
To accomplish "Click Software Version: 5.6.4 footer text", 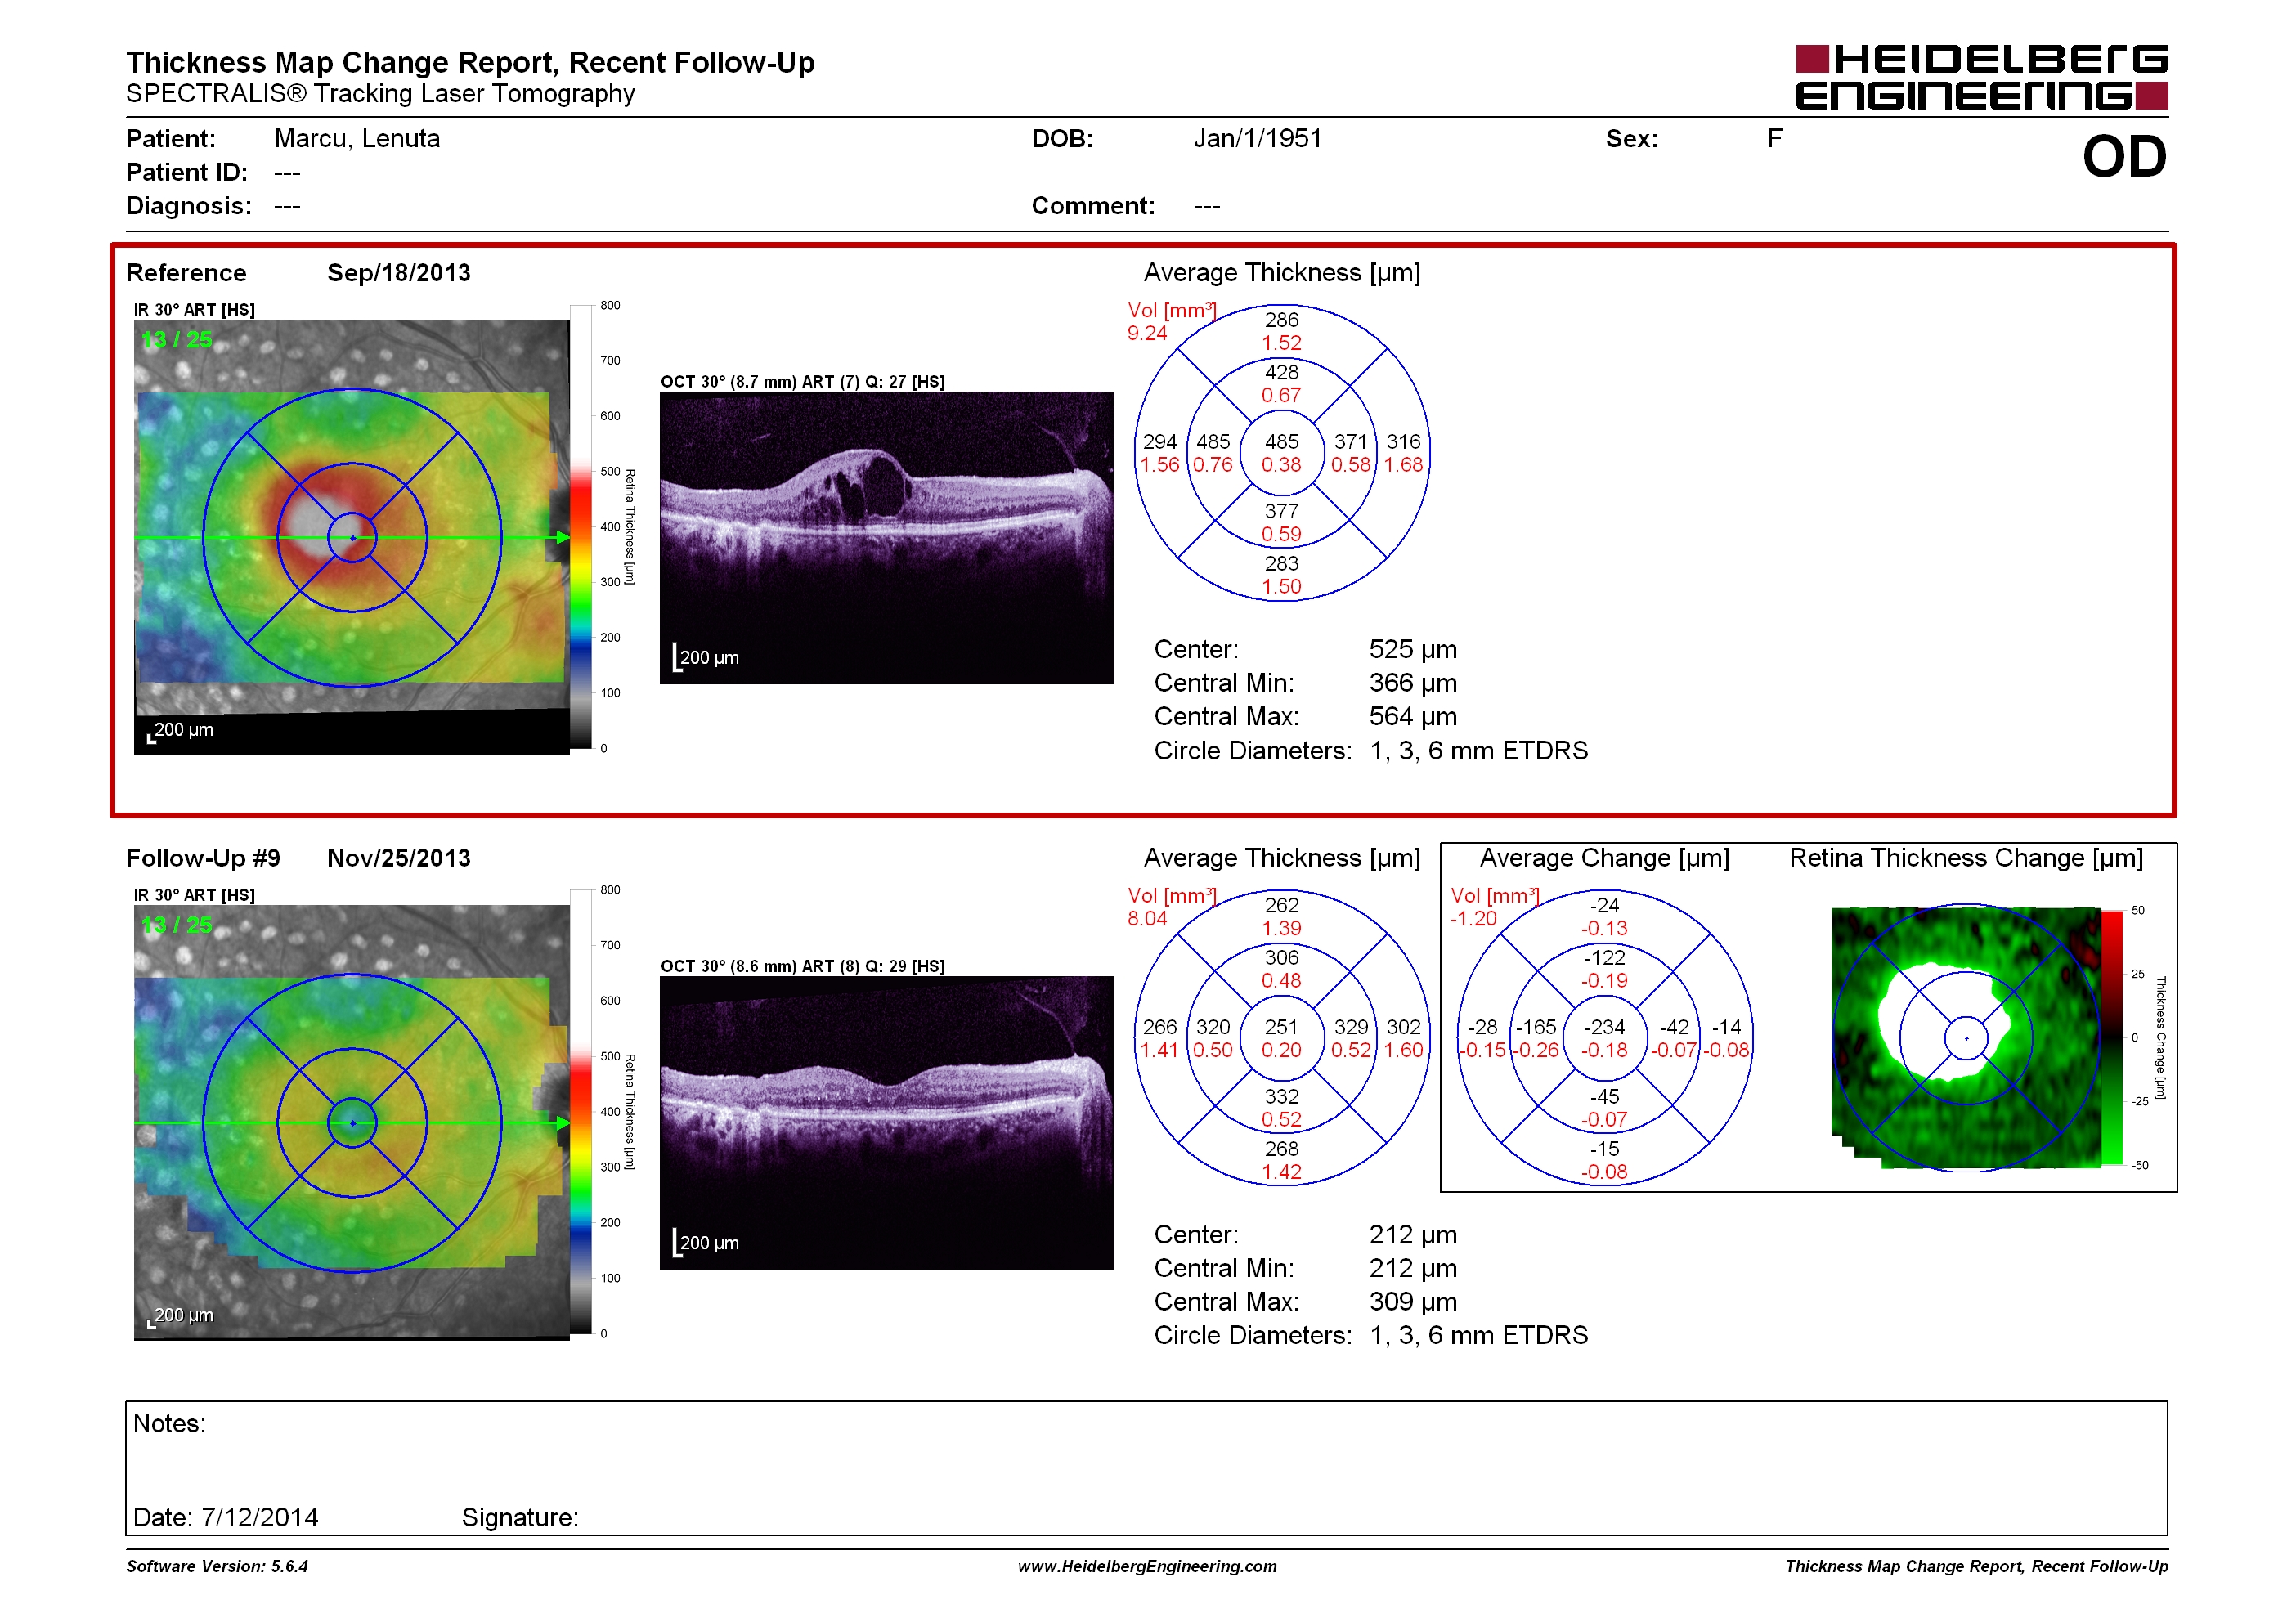I will [217, 1566].
